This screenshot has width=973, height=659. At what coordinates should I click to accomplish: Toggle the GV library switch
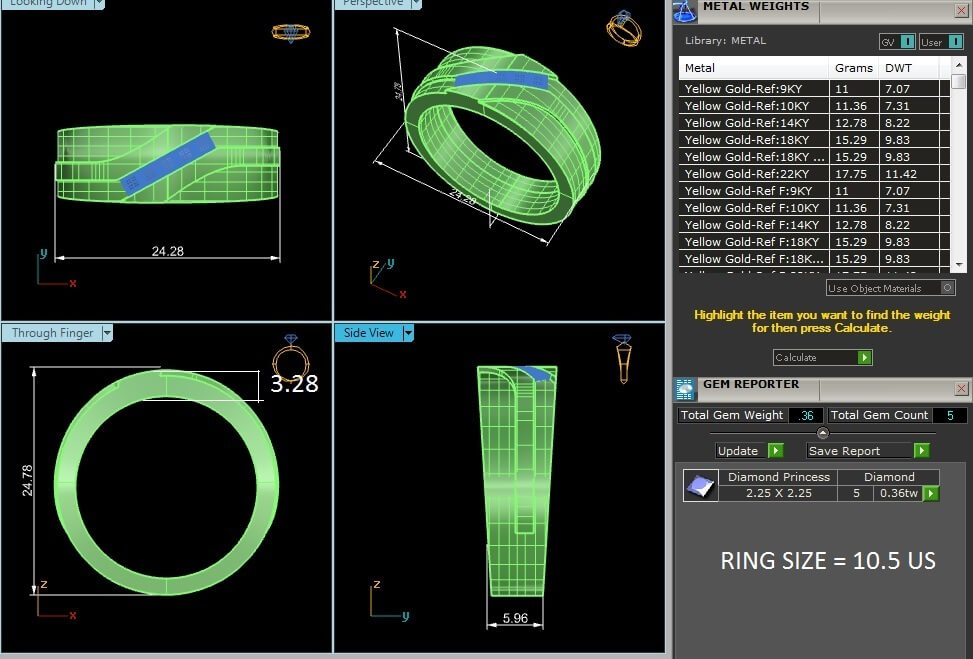(x=896, y=42)
